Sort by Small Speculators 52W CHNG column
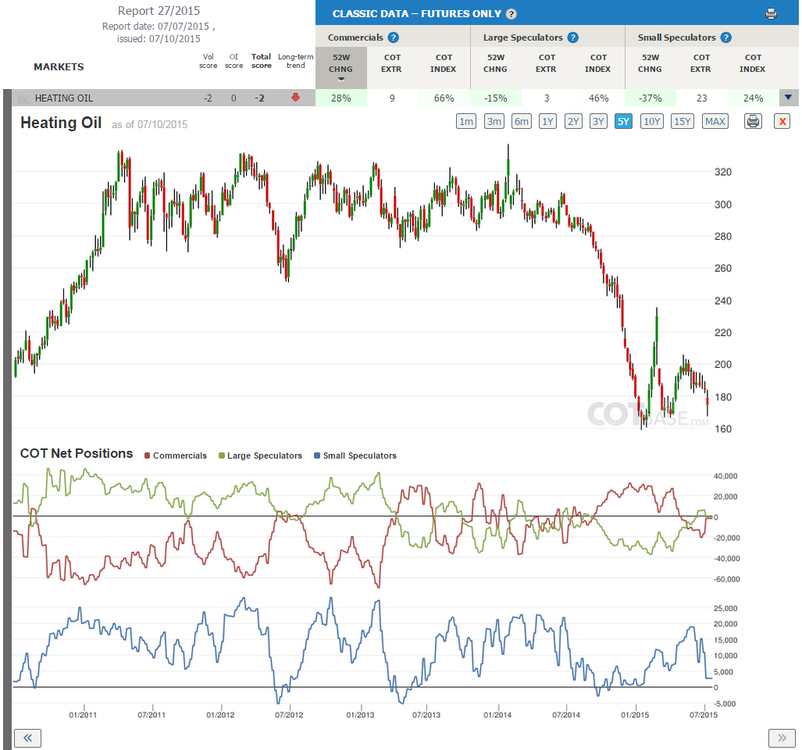The image size is (802, 750). [650, 63]
